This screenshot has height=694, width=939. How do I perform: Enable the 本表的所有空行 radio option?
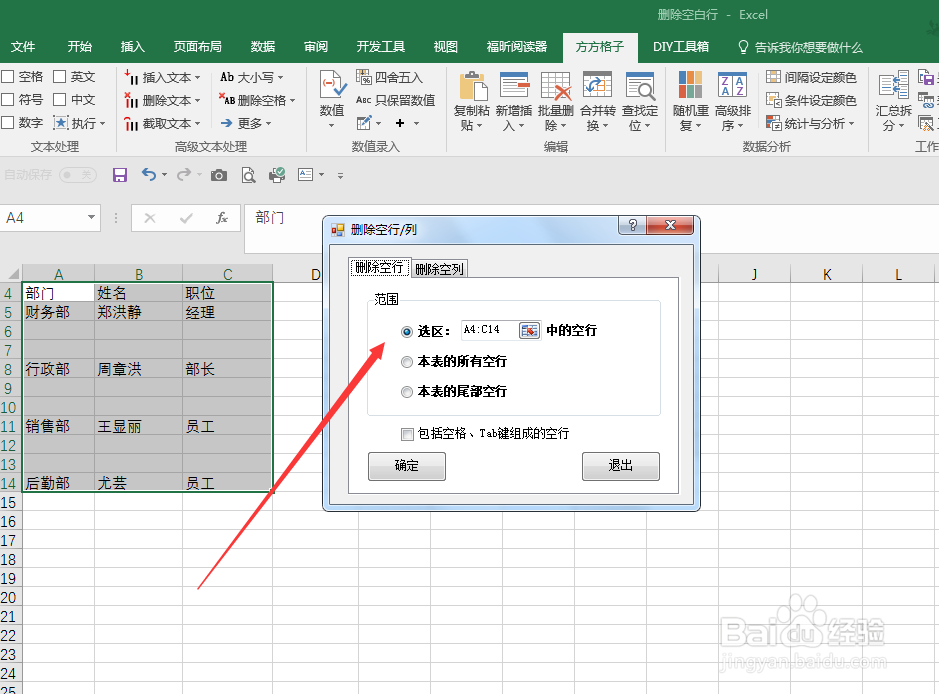pos(407,362)
